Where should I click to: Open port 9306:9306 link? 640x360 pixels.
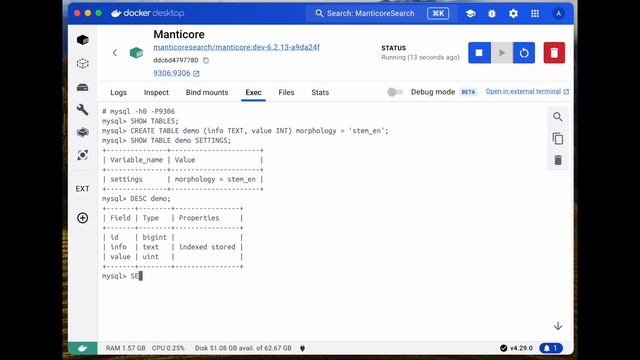(176, 73)
